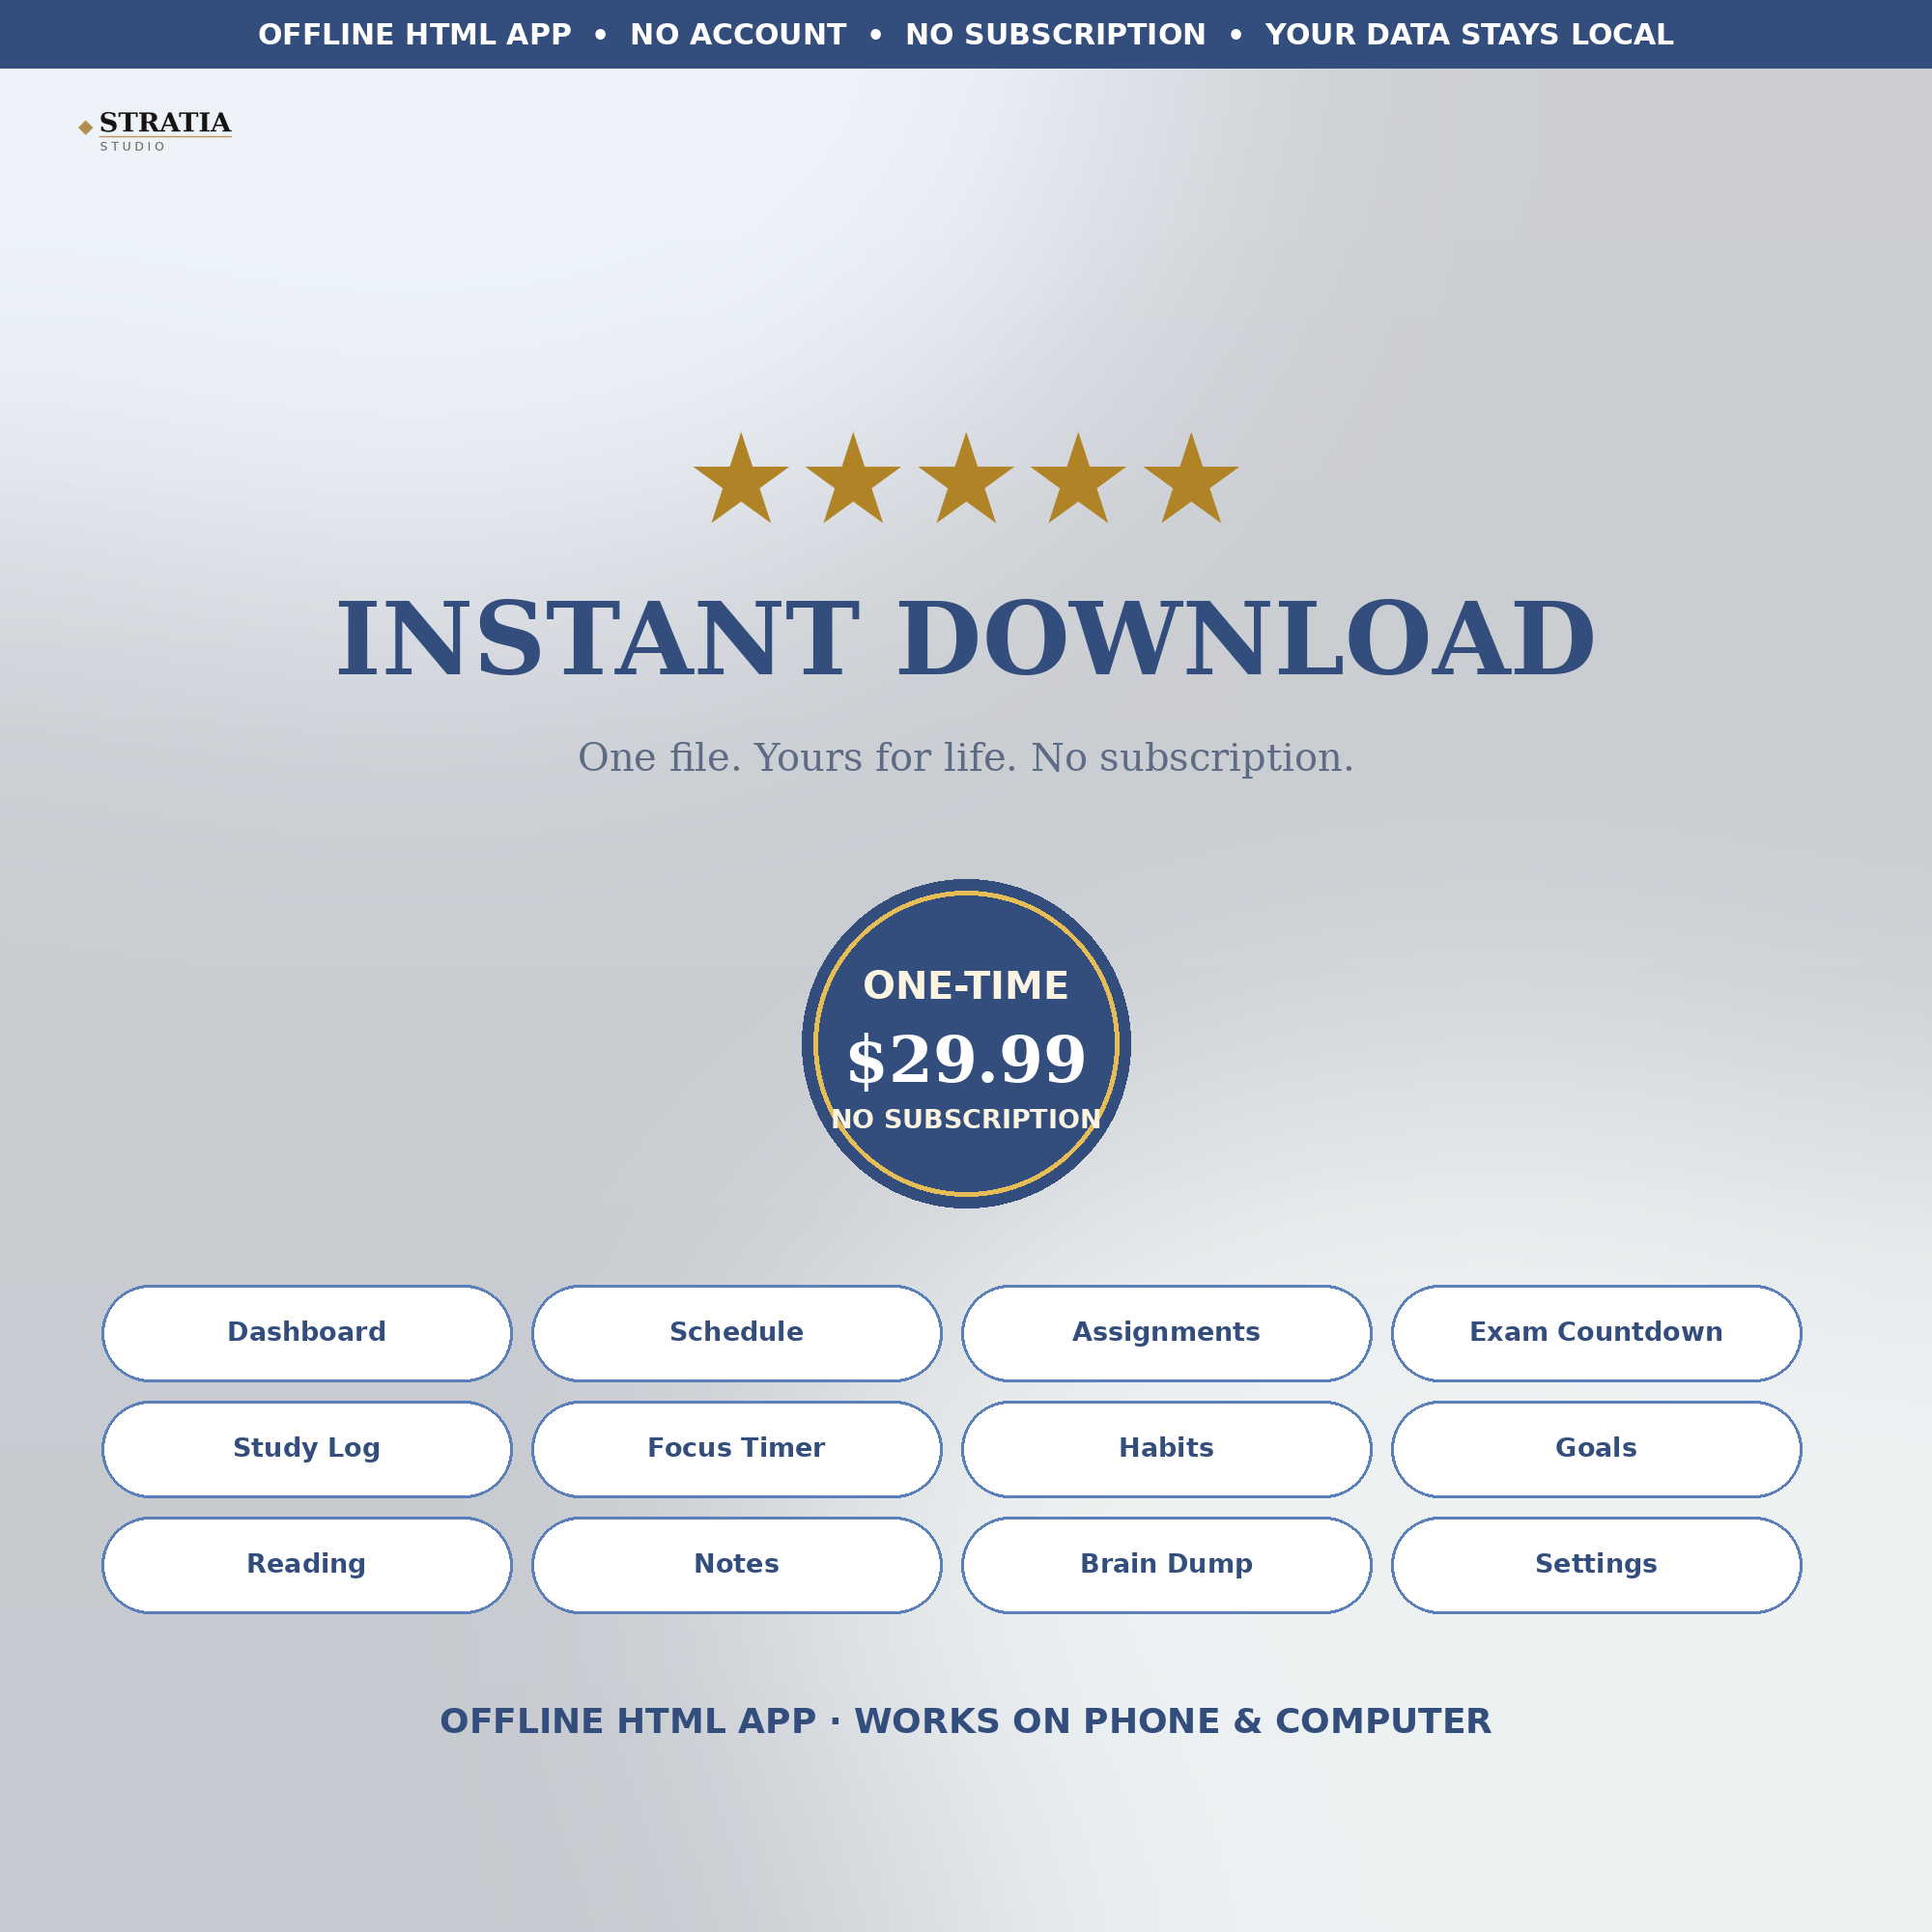Open the Exam Countdown pill
Screen dimensions: 1932x1932
[x=1597, y=1333]
